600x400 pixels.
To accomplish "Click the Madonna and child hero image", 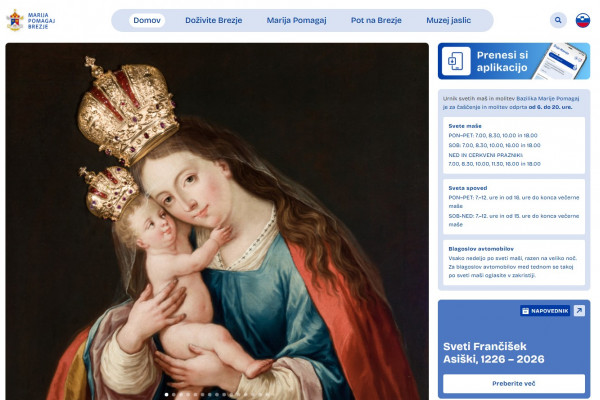I will 217,221.
